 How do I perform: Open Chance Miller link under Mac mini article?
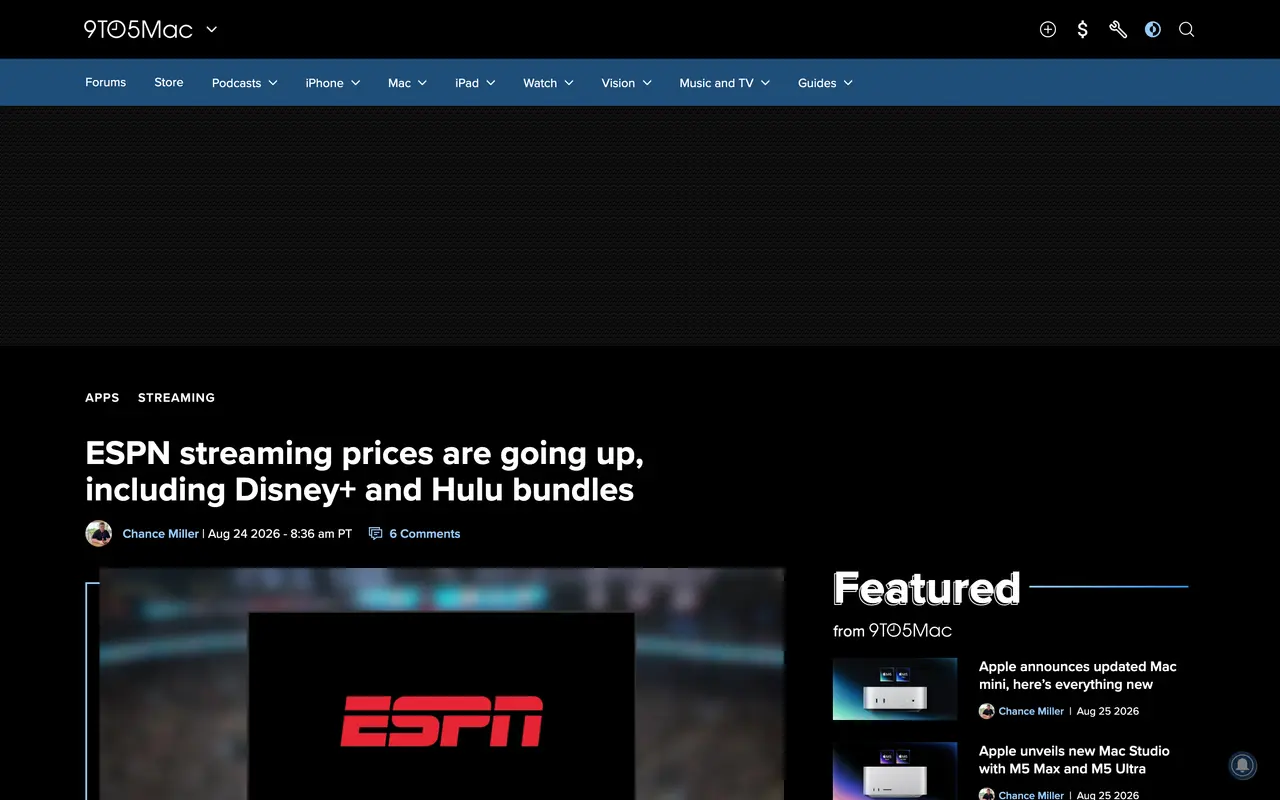(x=1031, y=711)
